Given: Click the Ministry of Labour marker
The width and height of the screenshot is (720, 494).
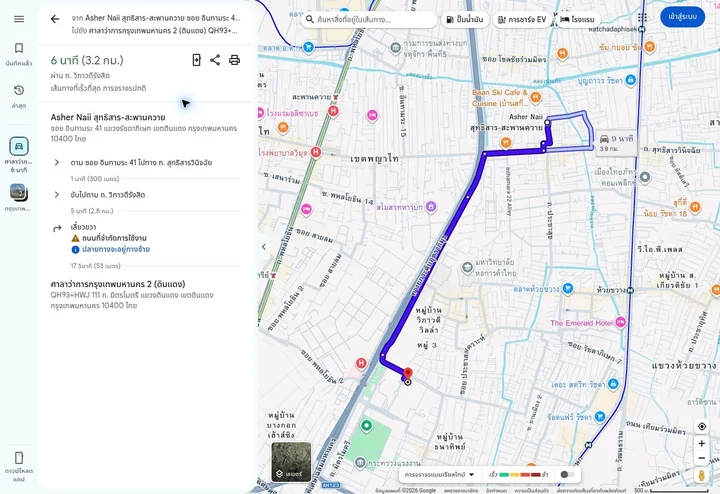Looking at the screenshot, I should 361,462.
